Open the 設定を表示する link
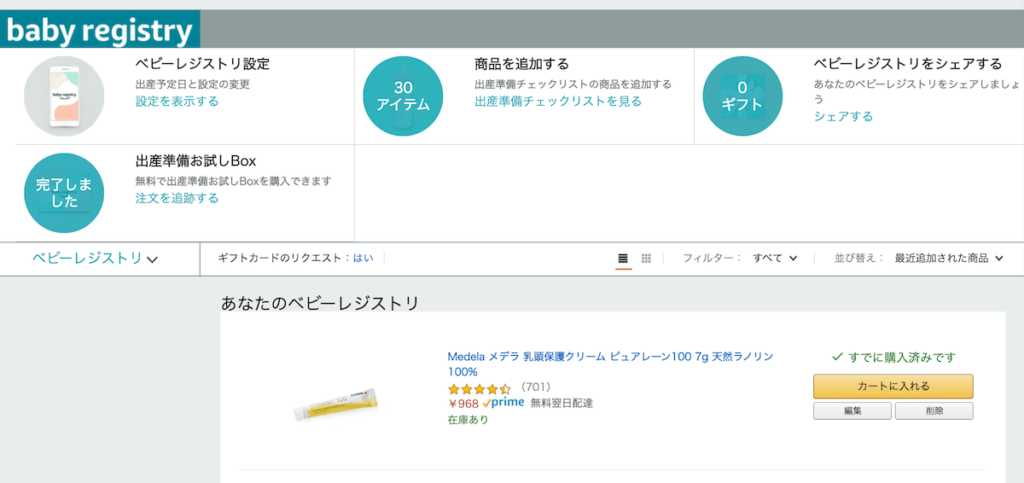This screenshot has width=1024, height=483. (177, 102)
